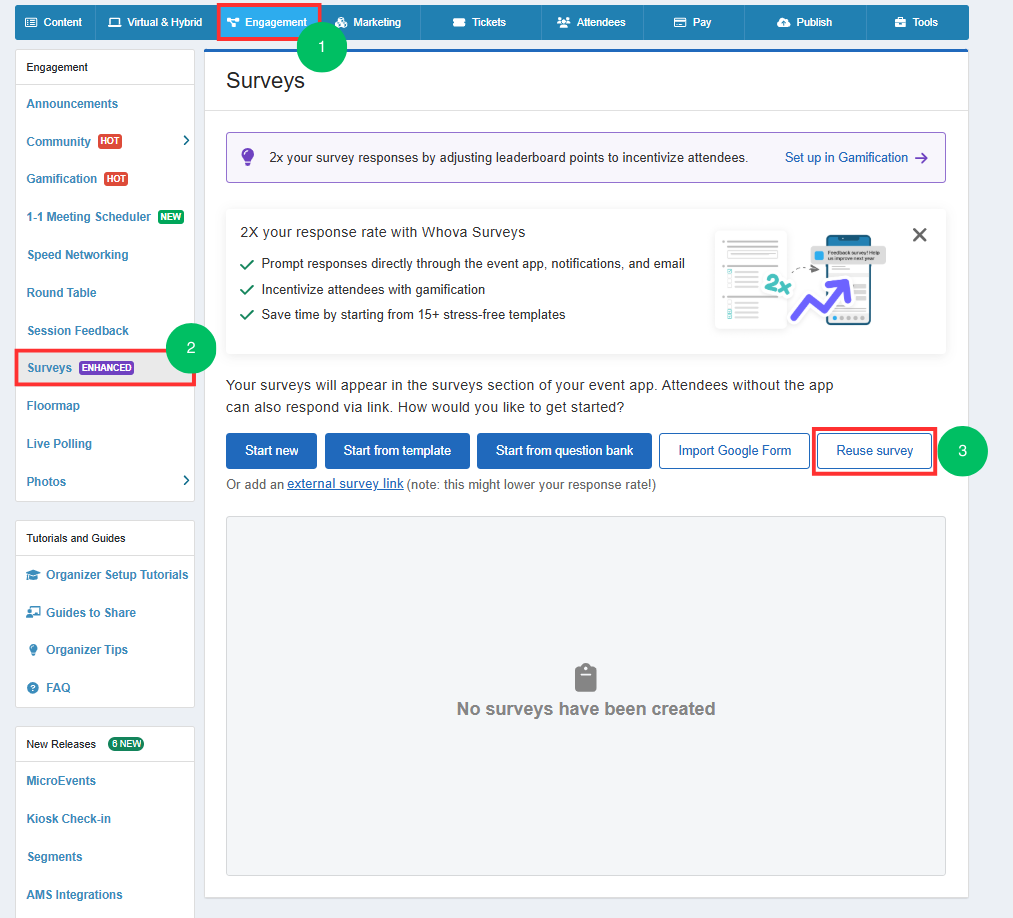Open the Segments link

click(55, 857)
